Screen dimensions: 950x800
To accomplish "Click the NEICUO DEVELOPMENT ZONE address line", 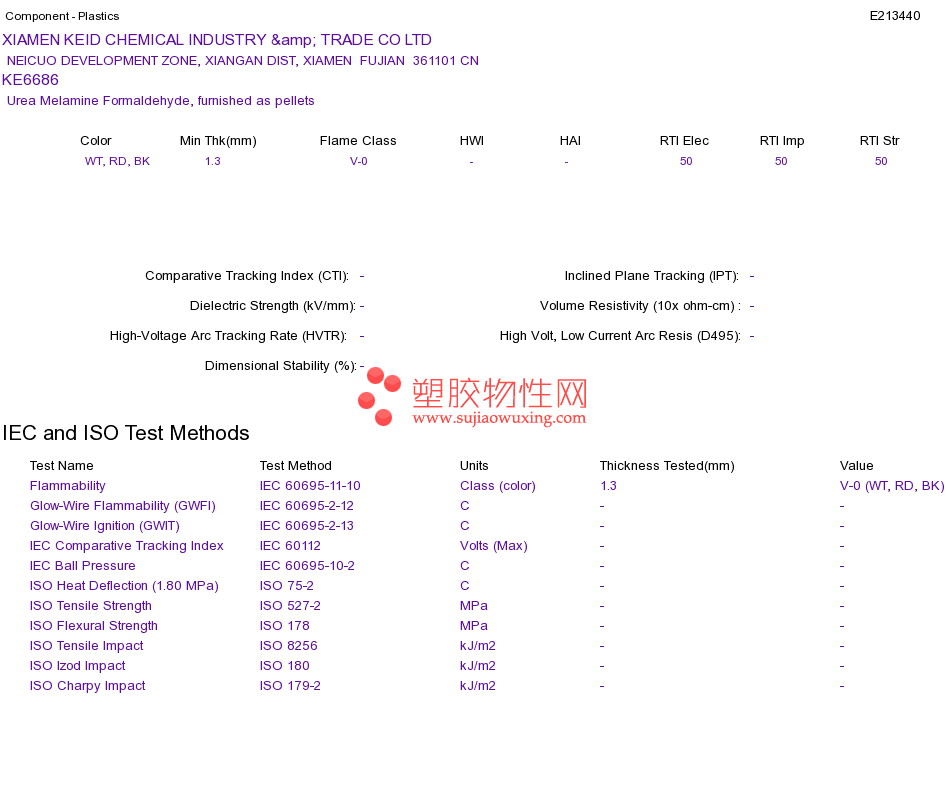I will 242,61.
